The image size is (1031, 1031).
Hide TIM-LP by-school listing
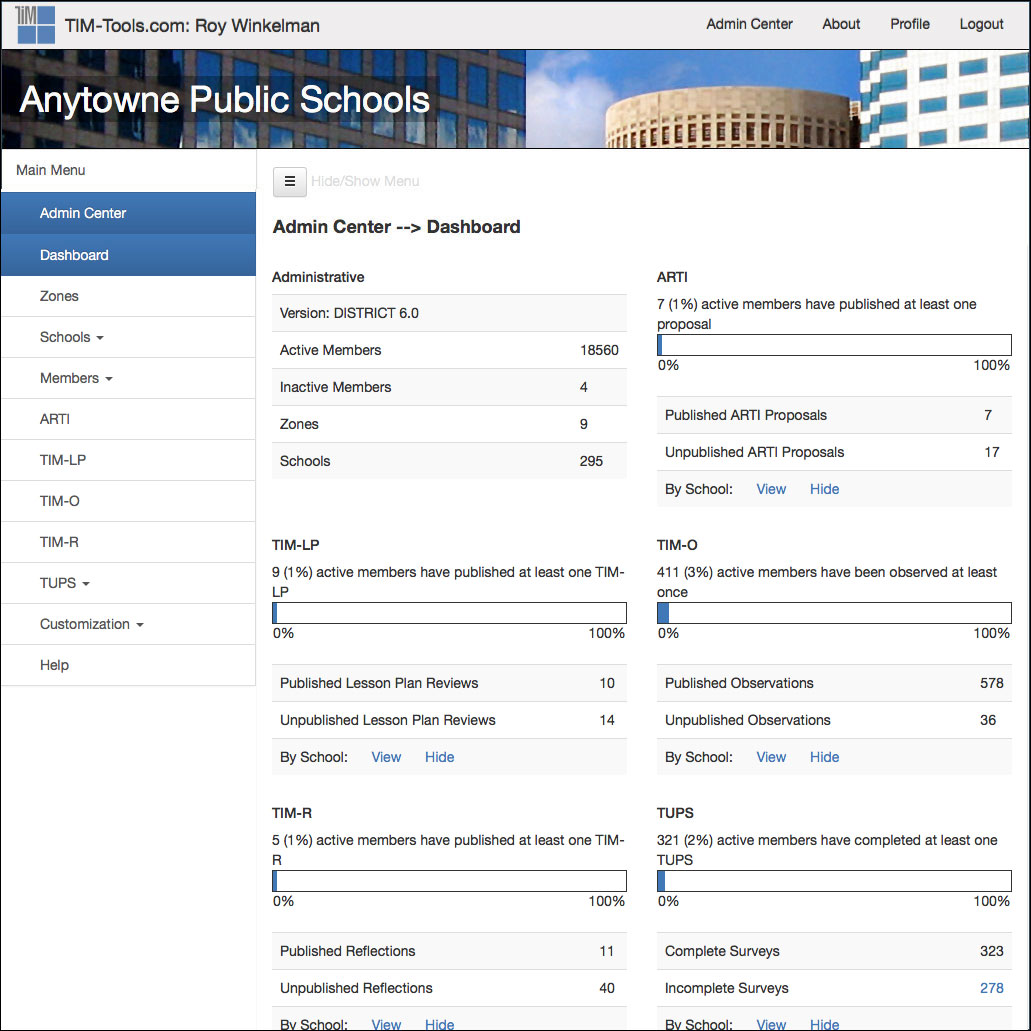439,757
